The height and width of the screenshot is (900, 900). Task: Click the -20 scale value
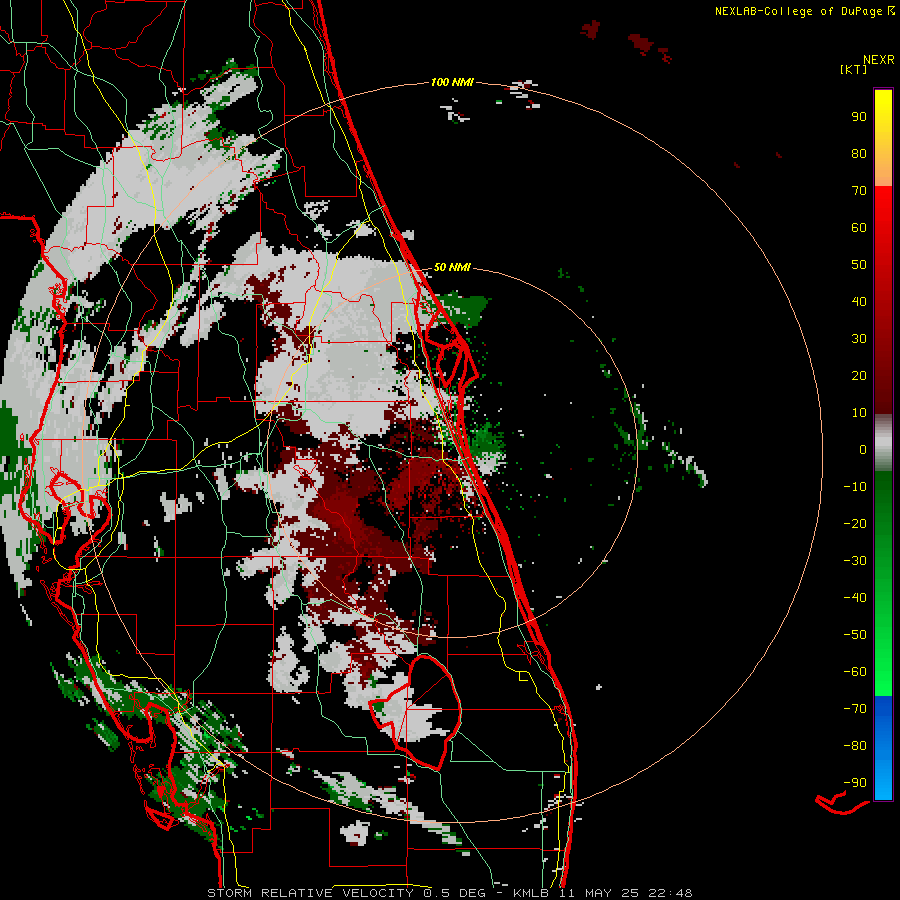coord(855,523)
